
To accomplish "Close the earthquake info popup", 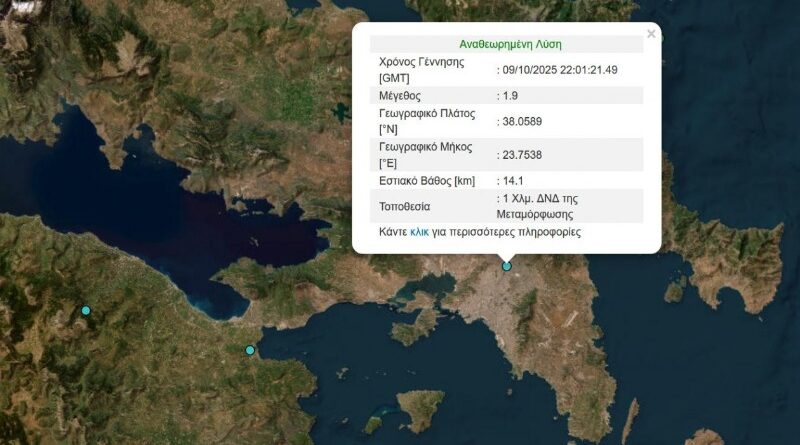I will coord(651,34).
